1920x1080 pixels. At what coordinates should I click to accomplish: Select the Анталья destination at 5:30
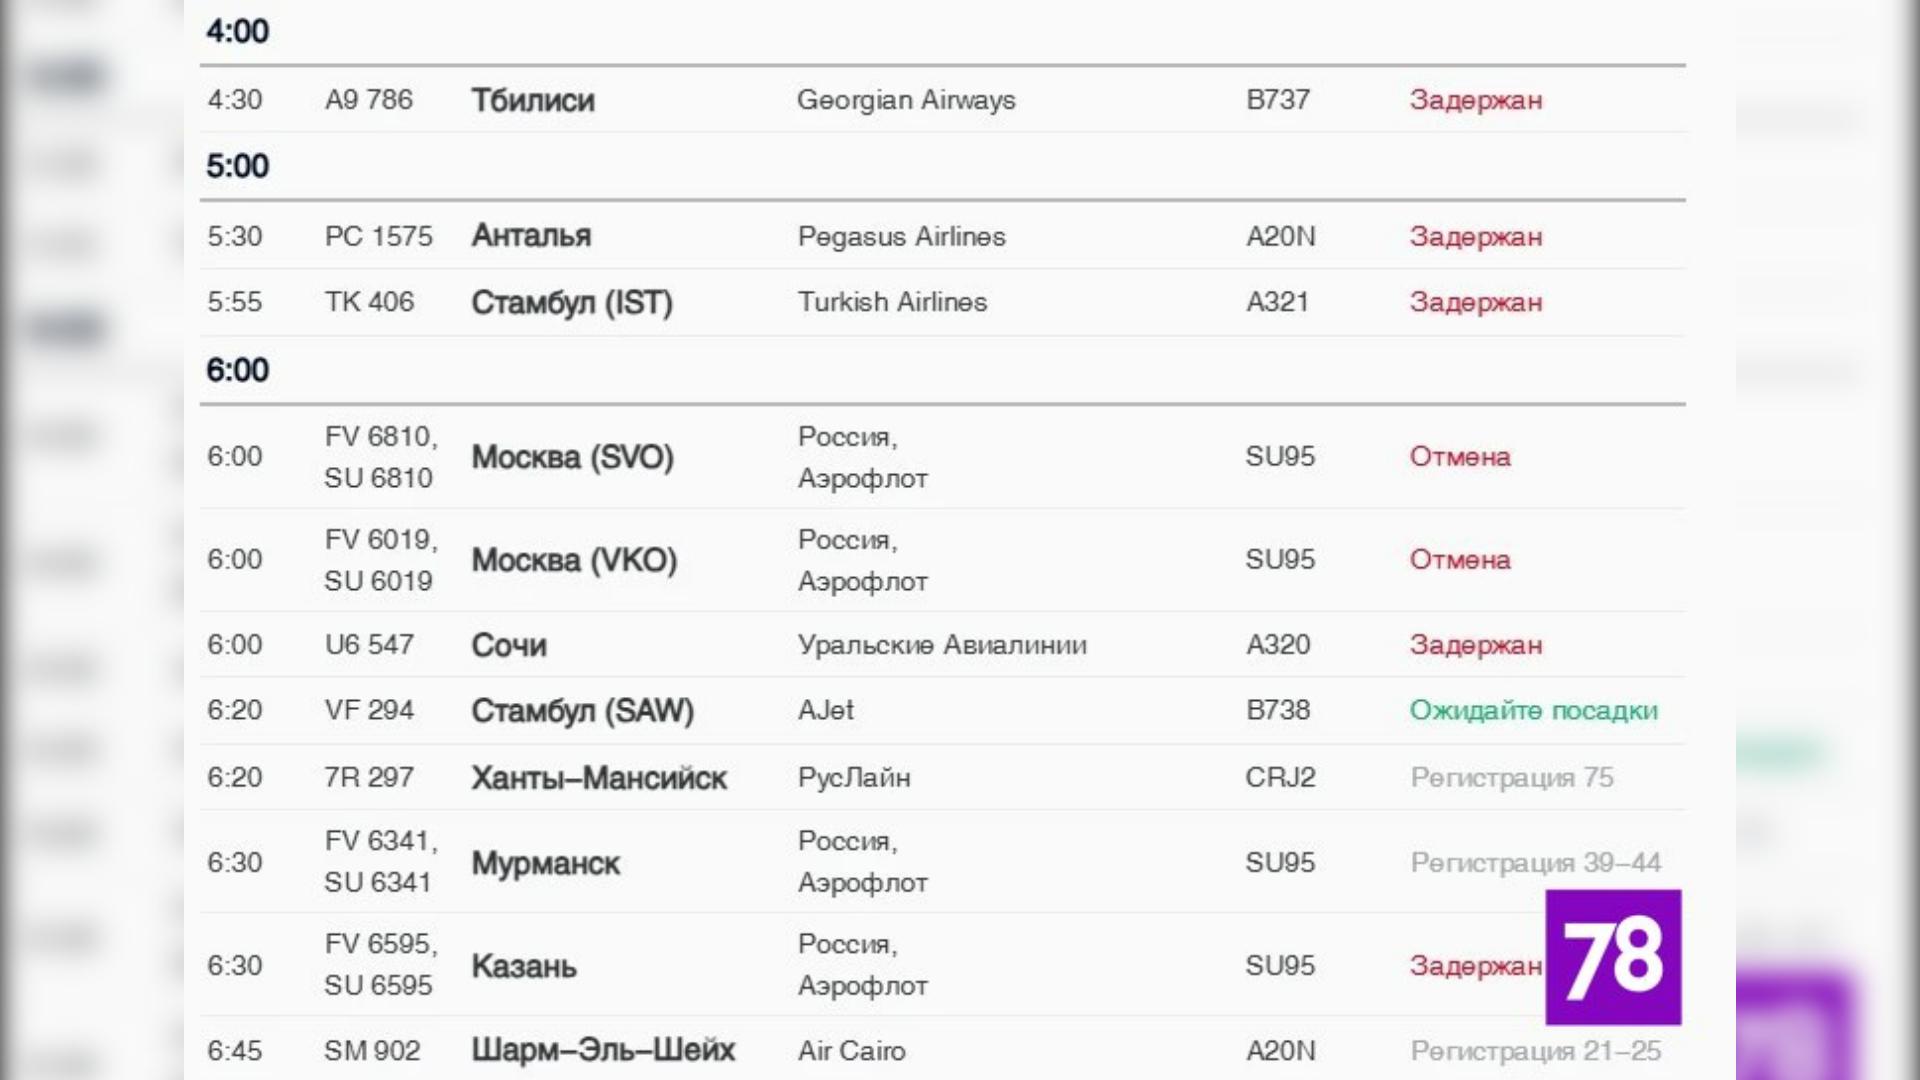click(531, 236)
